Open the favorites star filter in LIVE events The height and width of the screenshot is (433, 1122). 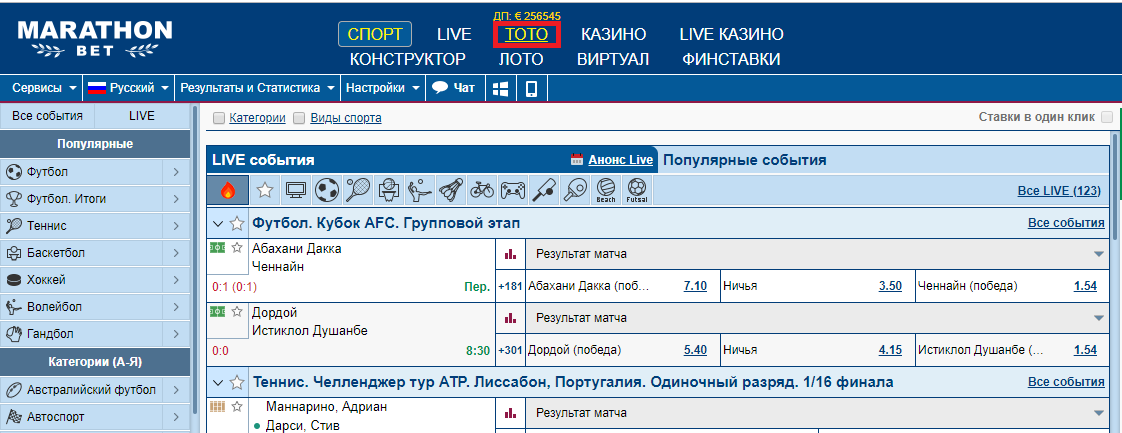[265, 190]
